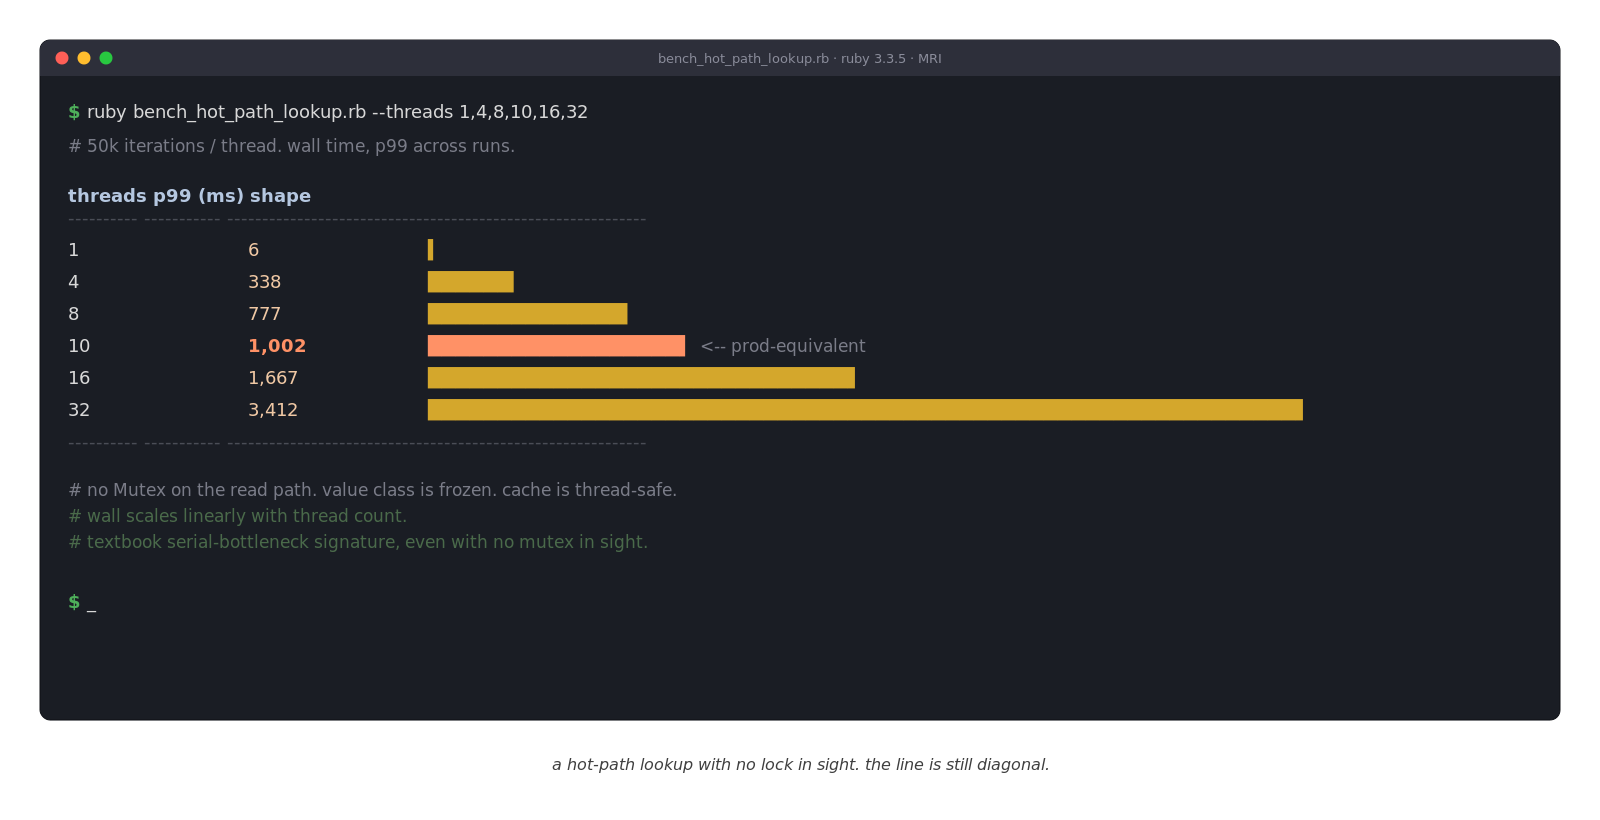This screenshot has width=1600, height=820.
Task: Click the bar for 777 ms row
Action: pyautogui.click(x=528, y=314)
